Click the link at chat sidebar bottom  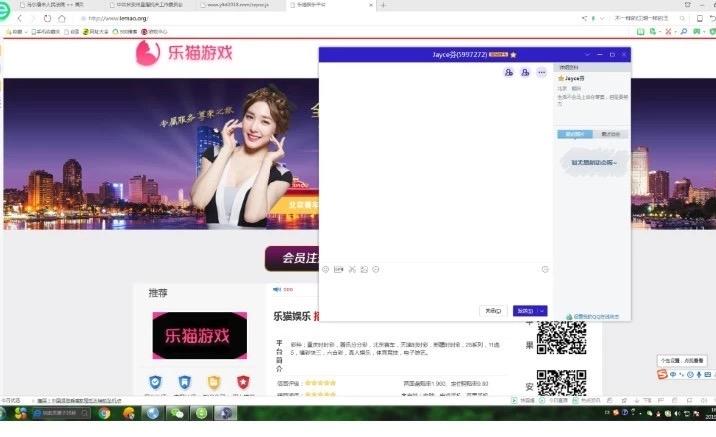click(x=593, y=316)
